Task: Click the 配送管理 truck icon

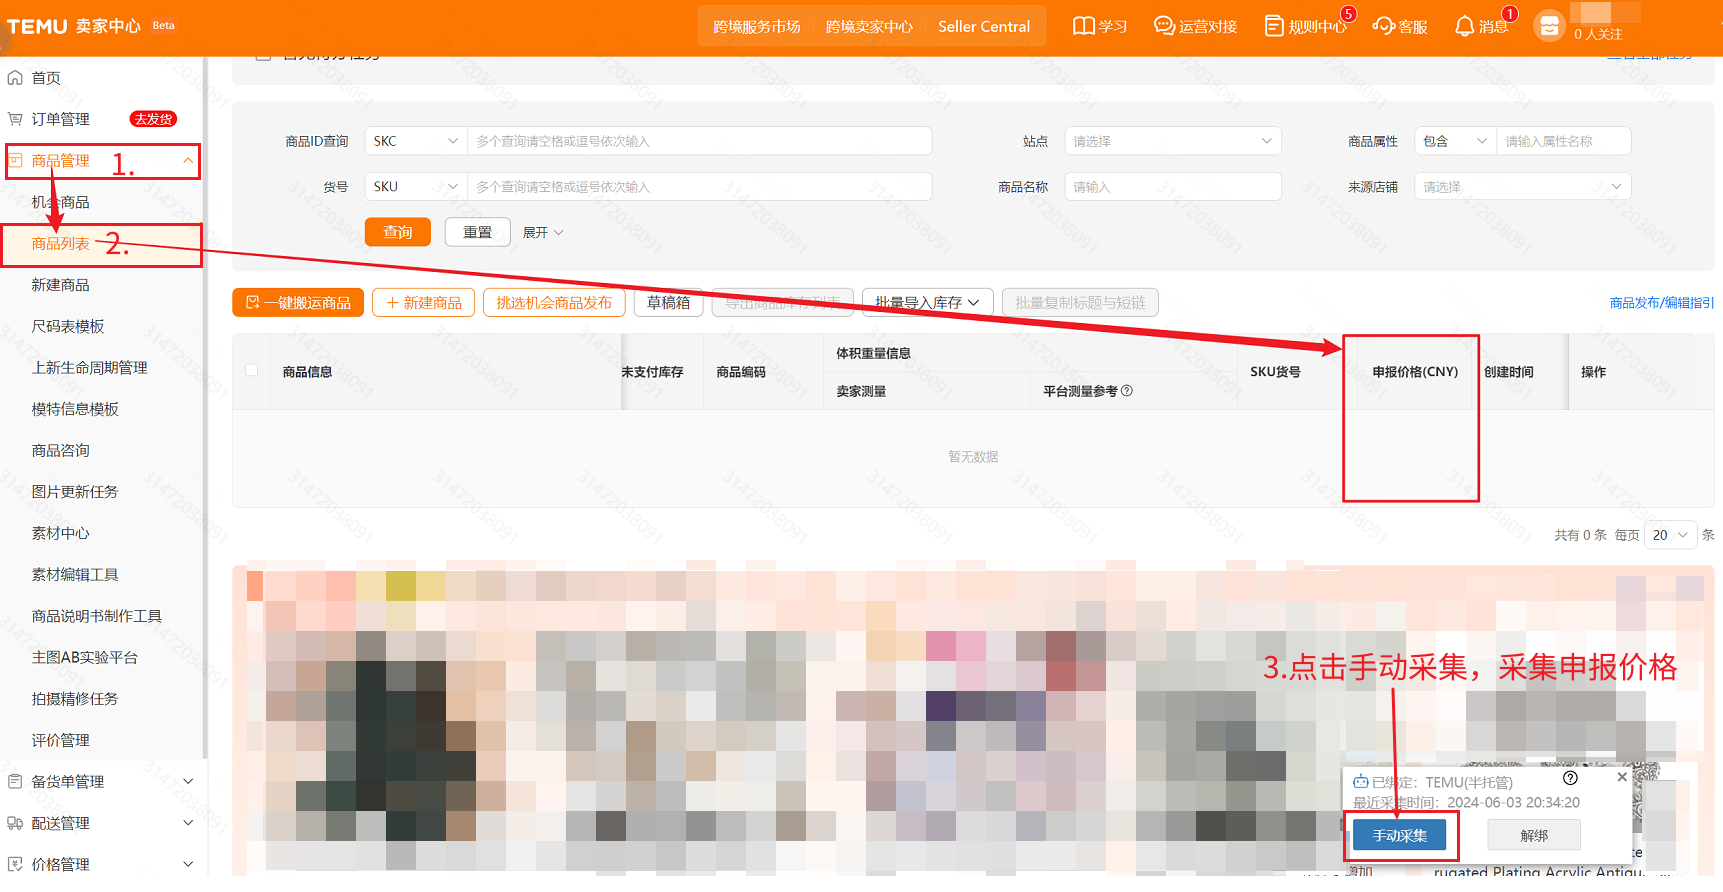Action: point(15,823)
